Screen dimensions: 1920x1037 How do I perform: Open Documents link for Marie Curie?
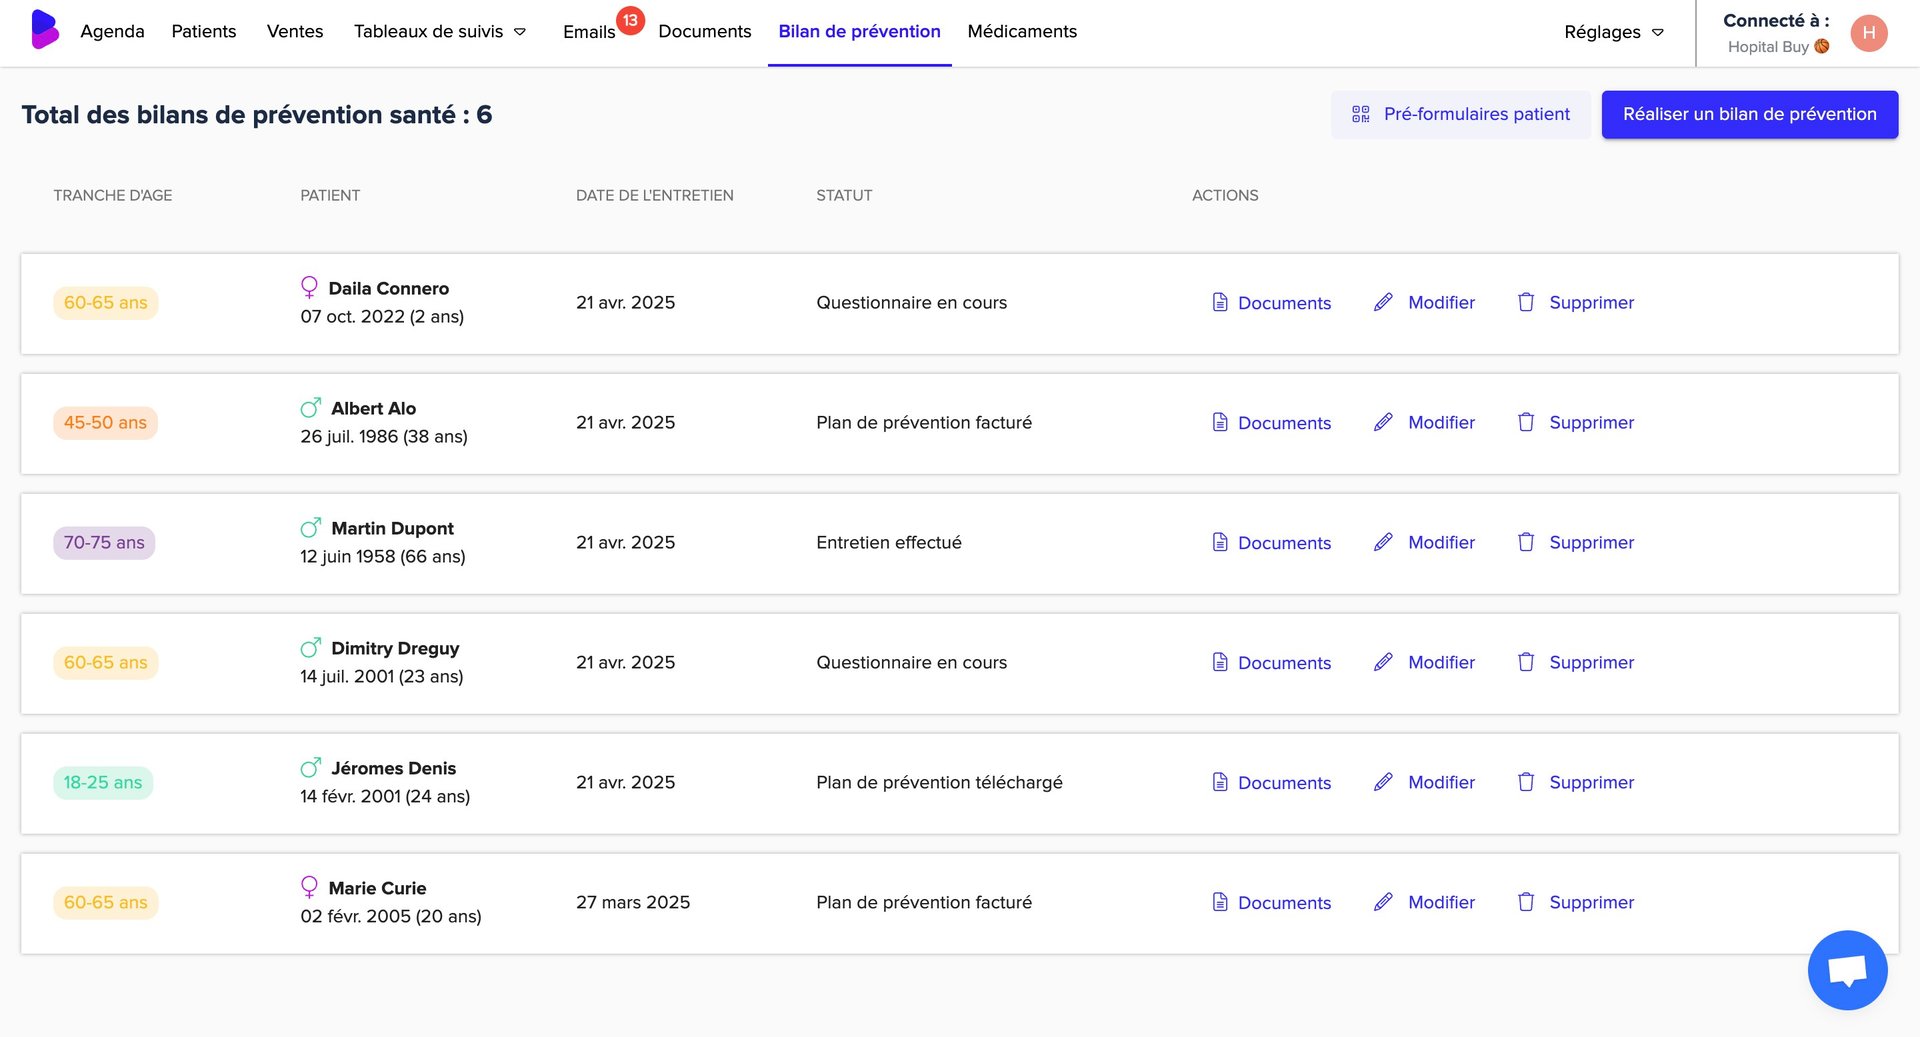[x=1283, y=903]
